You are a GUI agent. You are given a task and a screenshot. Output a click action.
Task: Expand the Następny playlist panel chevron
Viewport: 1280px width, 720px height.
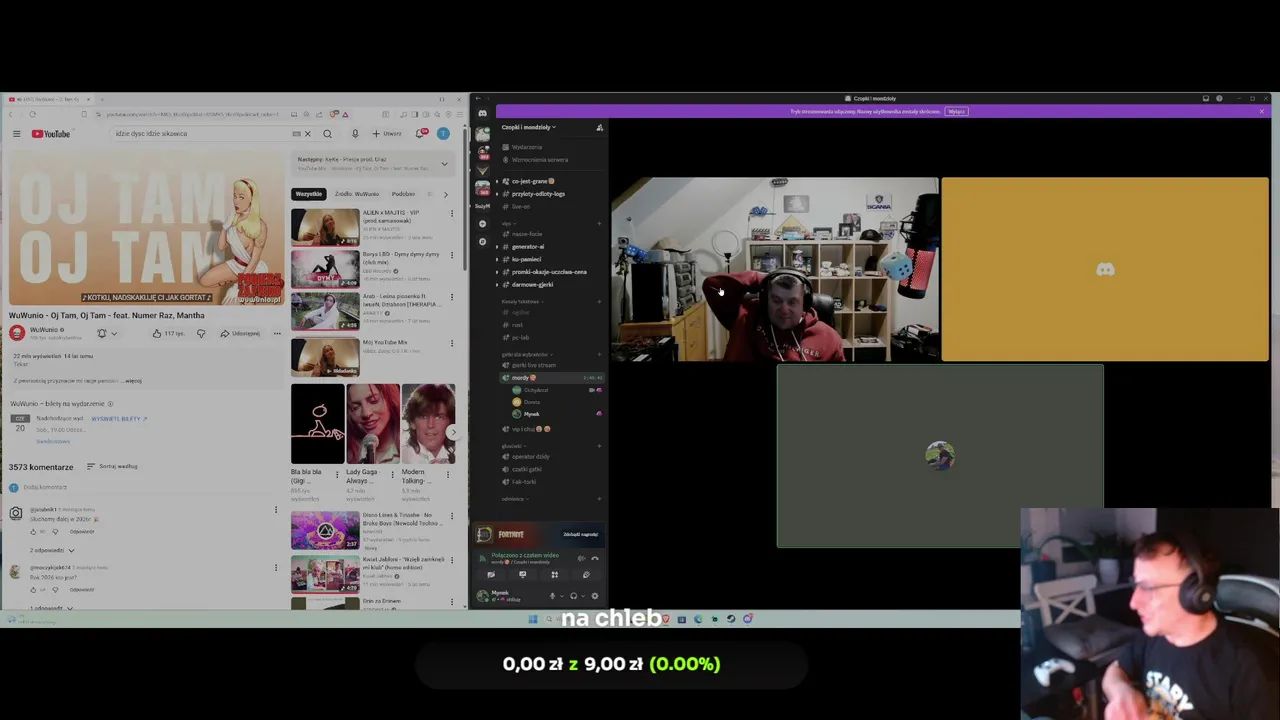click(445, 164)
